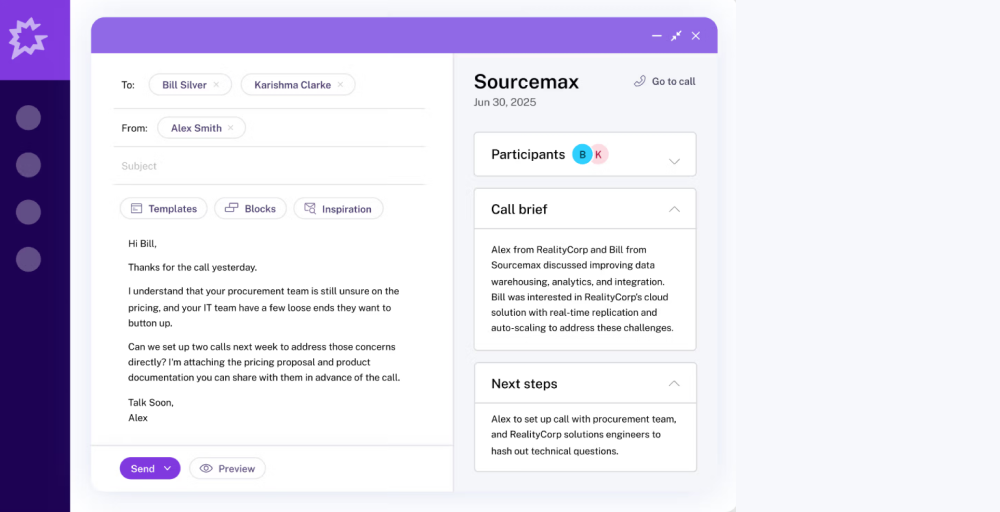Viewport: 1000px width, 512px height.
Task: Click the phone icon beside Go to call
Action: click(x=639, y=81)
